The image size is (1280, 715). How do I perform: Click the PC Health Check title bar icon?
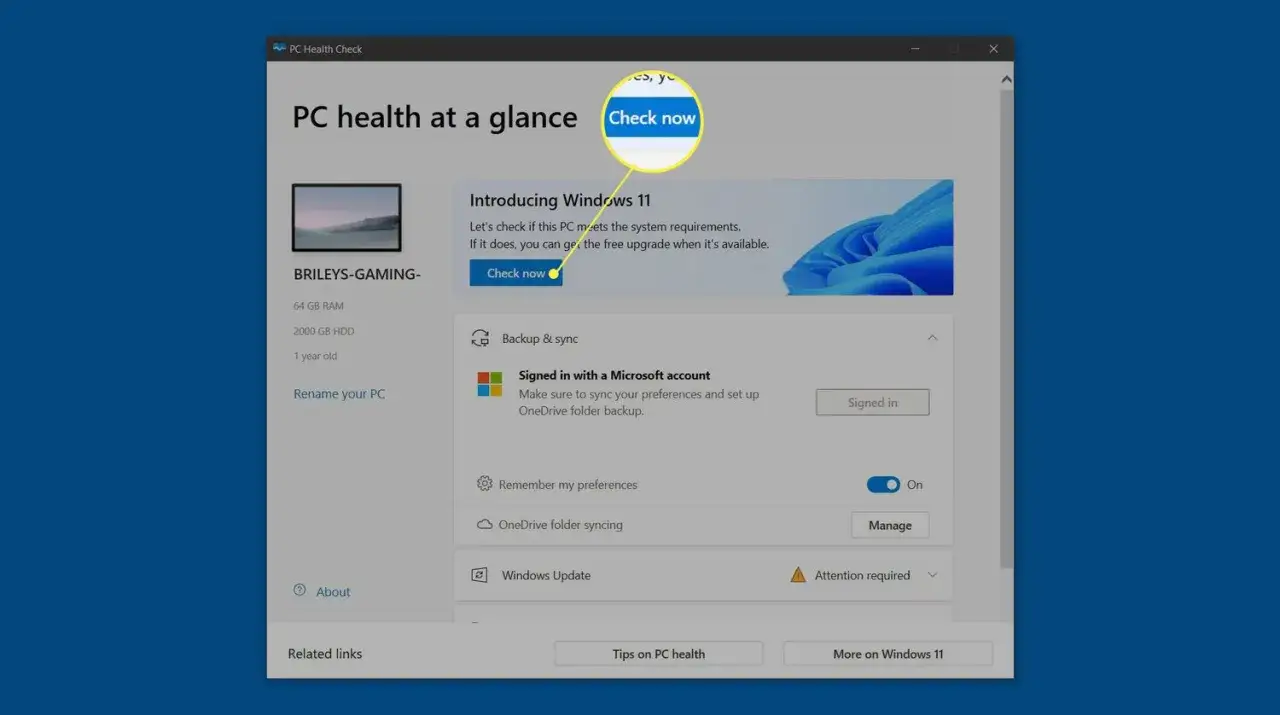point(279,48)
